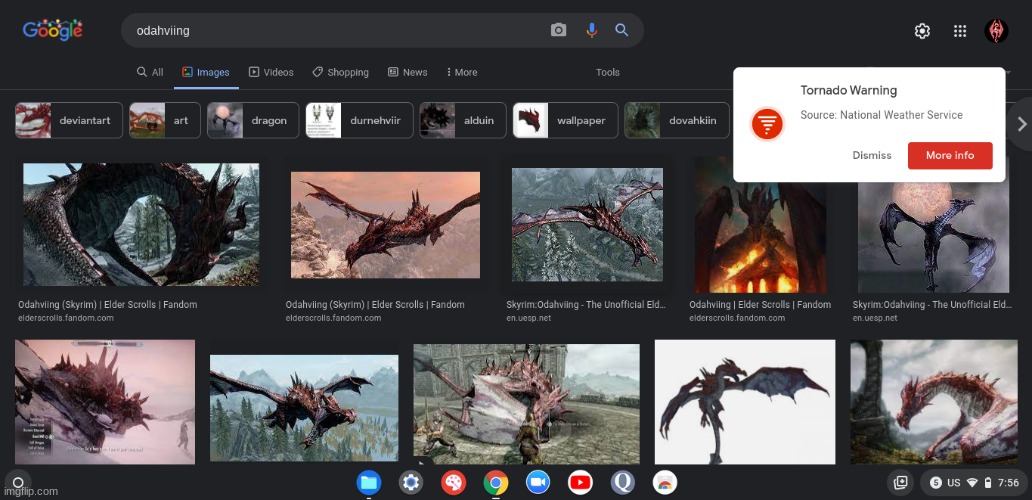Click More info on Tornado Warning

coord(950,155)
